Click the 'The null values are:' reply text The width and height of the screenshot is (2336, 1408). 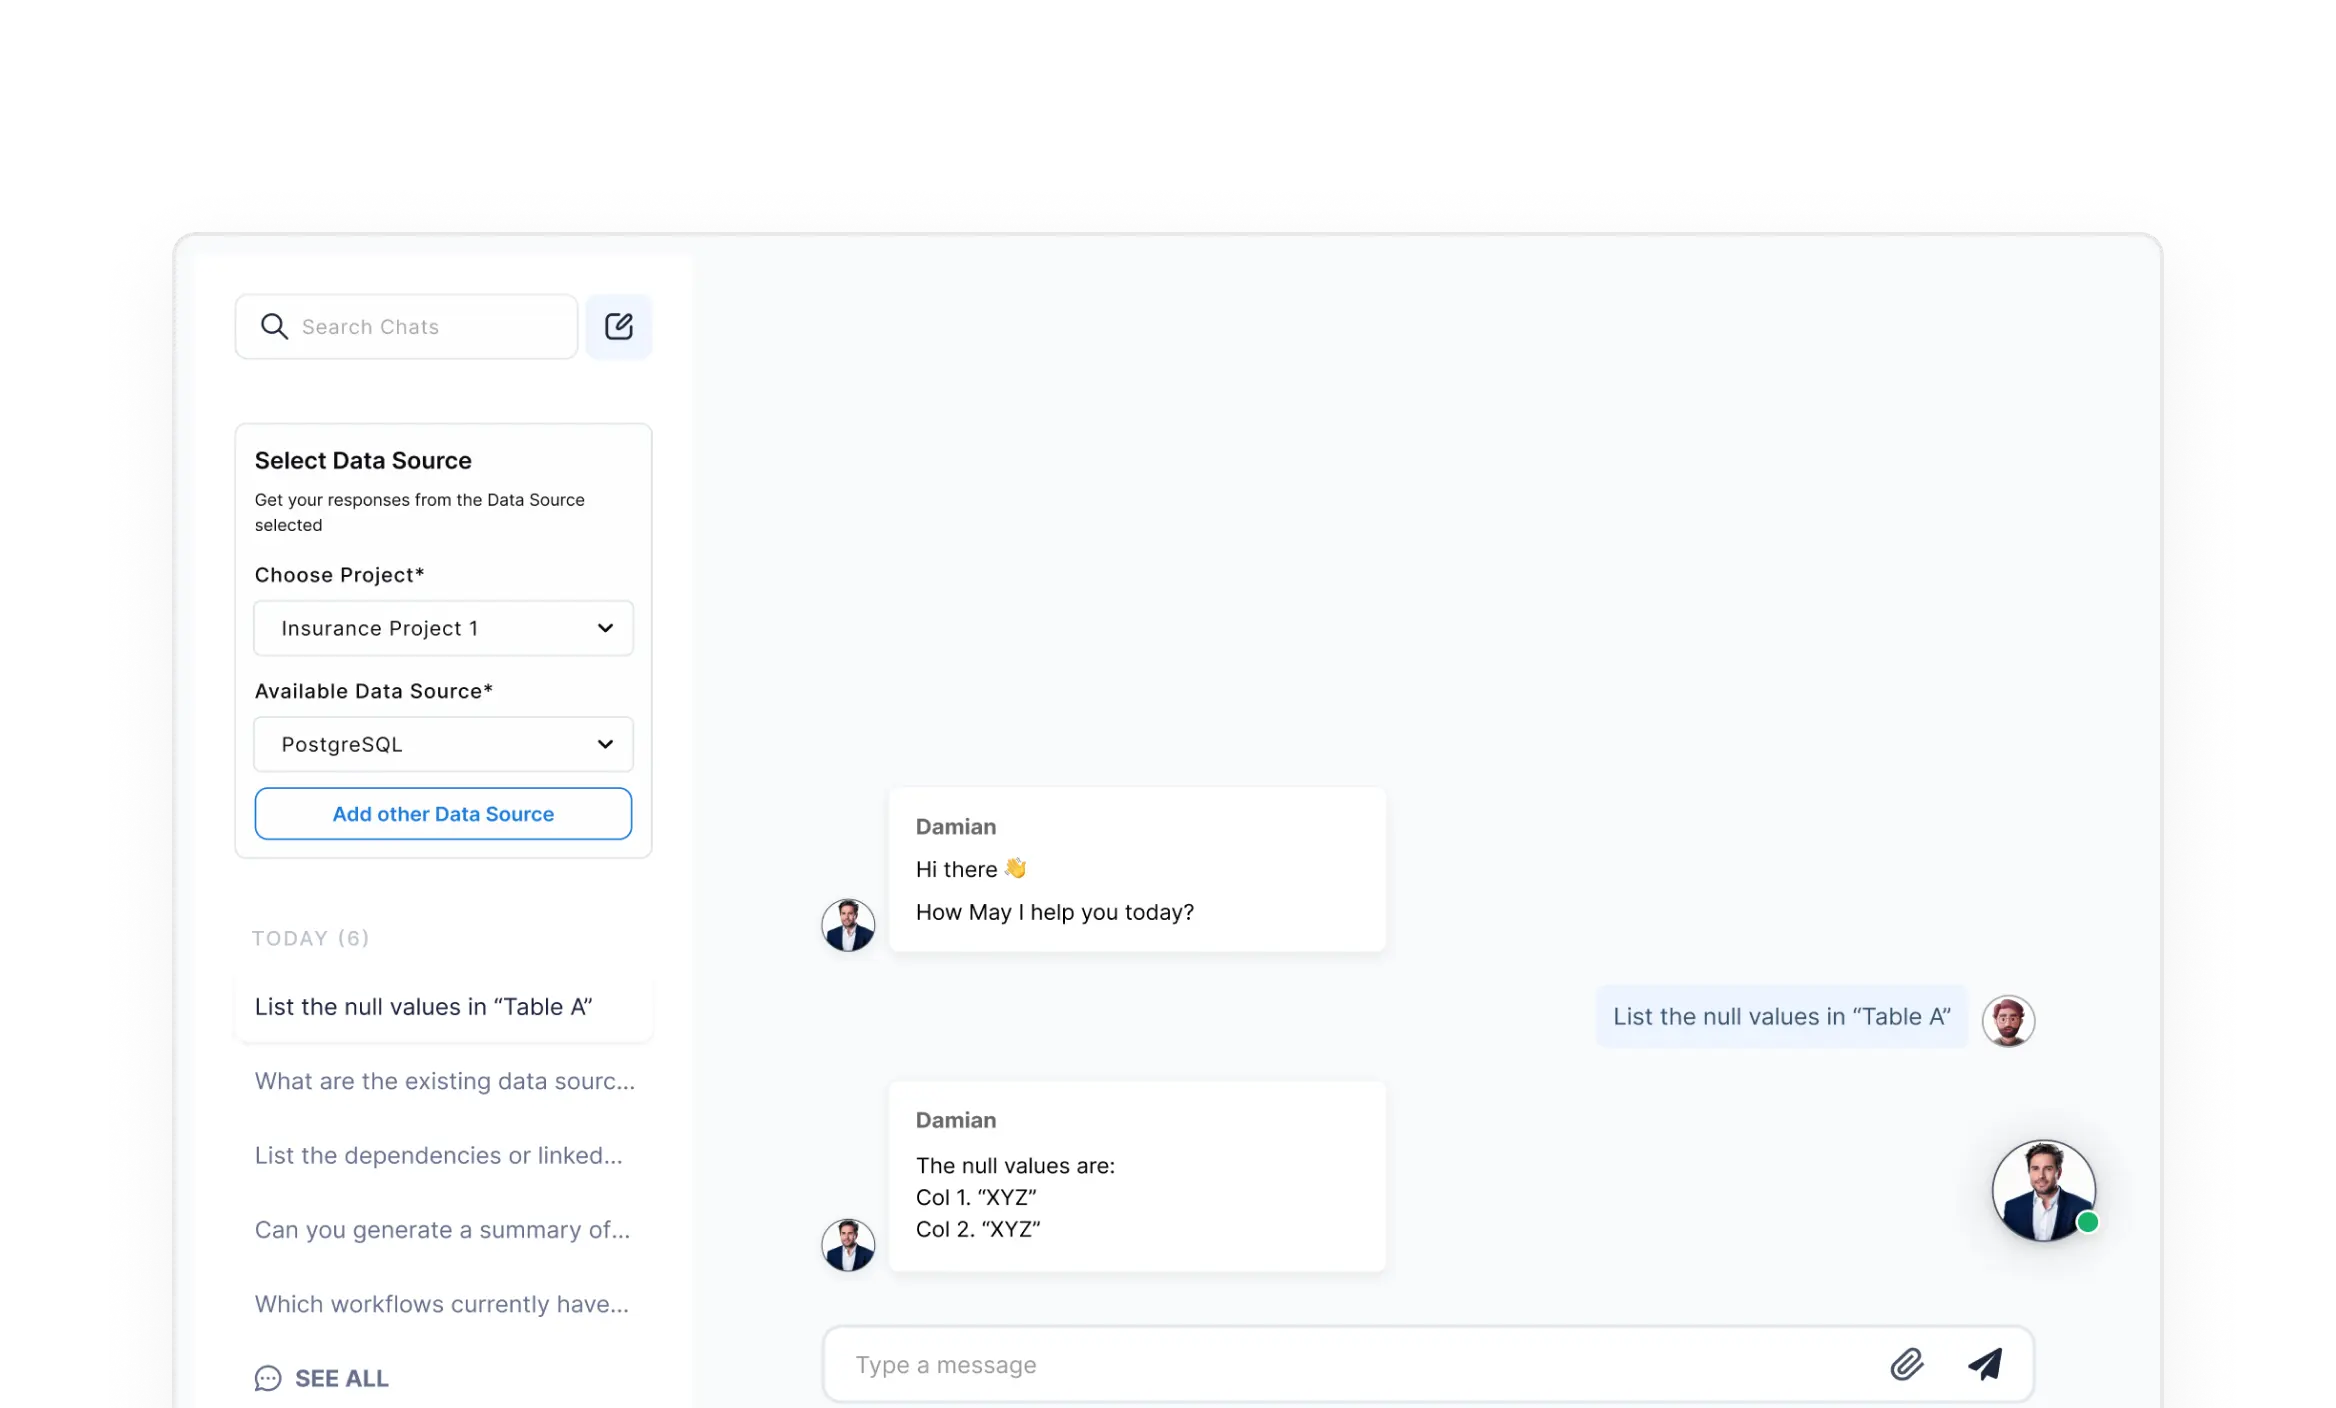(x=1015, y=1165)
